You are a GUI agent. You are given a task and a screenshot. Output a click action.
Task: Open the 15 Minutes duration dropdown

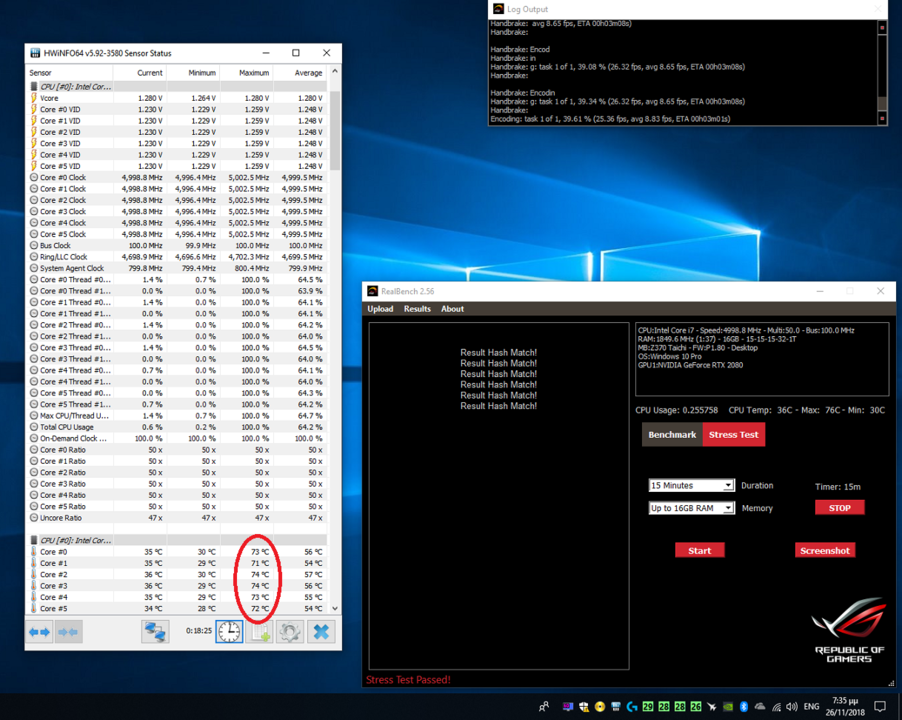point(691,485)
